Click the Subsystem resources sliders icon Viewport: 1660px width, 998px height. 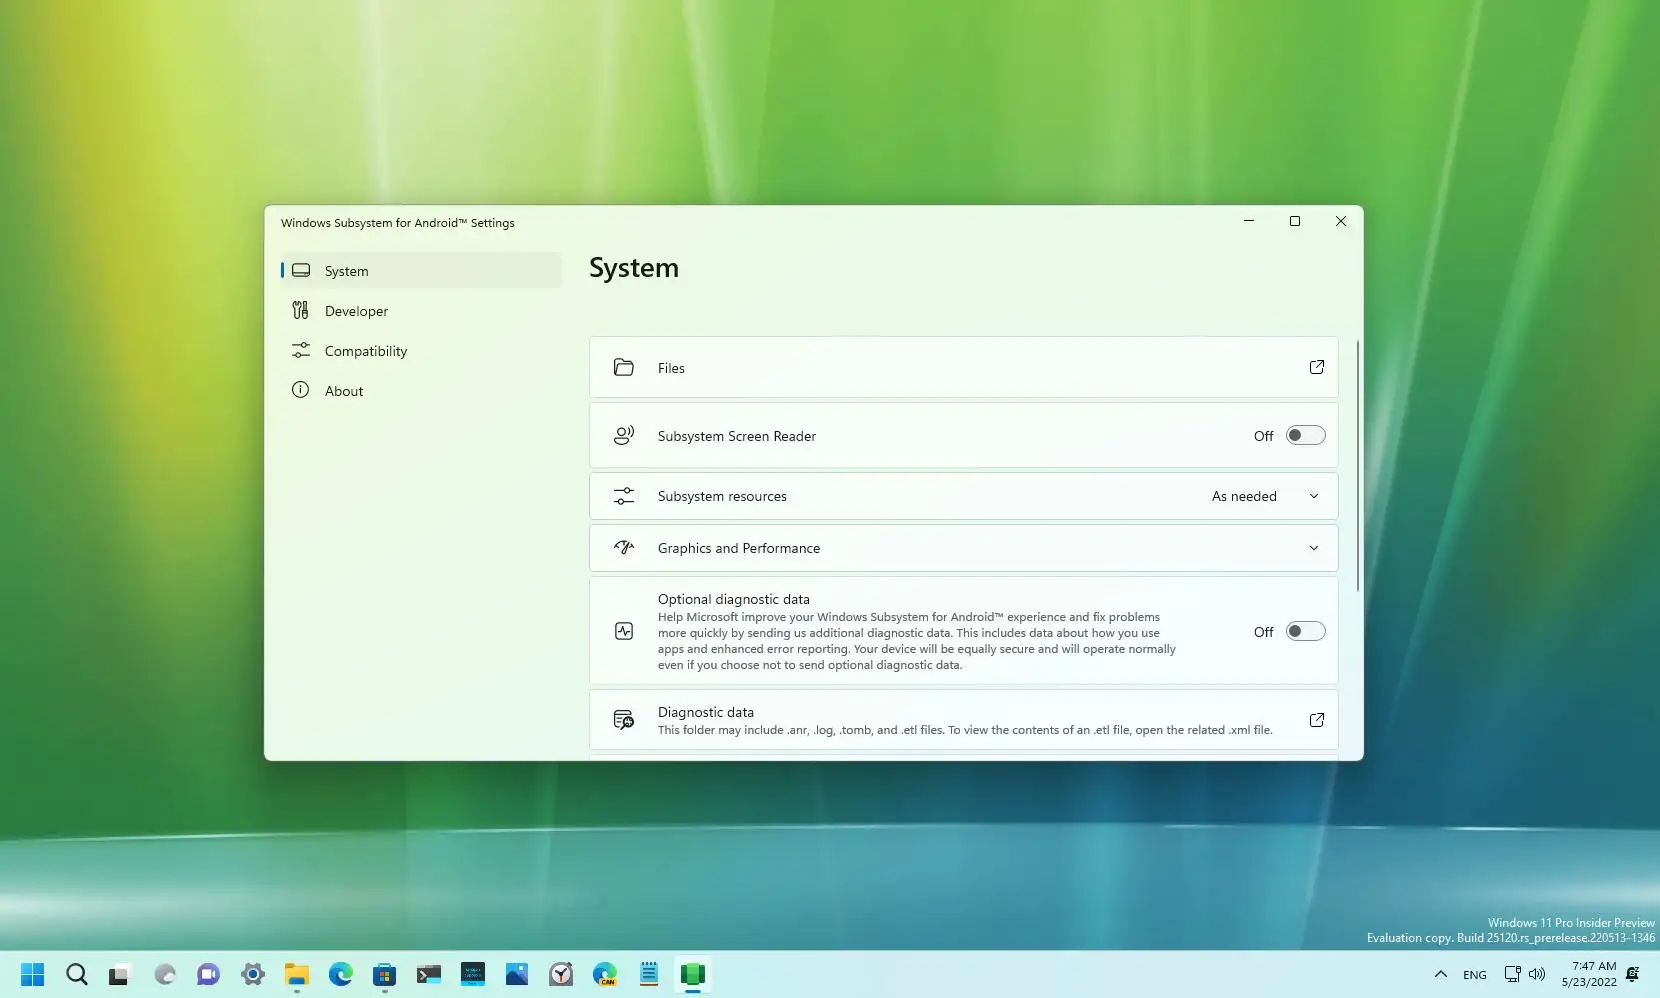[623, 495]
